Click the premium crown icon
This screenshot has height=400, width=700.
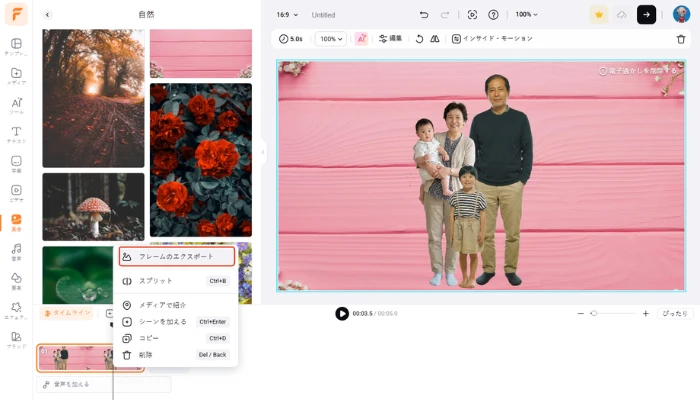point(599,15)
